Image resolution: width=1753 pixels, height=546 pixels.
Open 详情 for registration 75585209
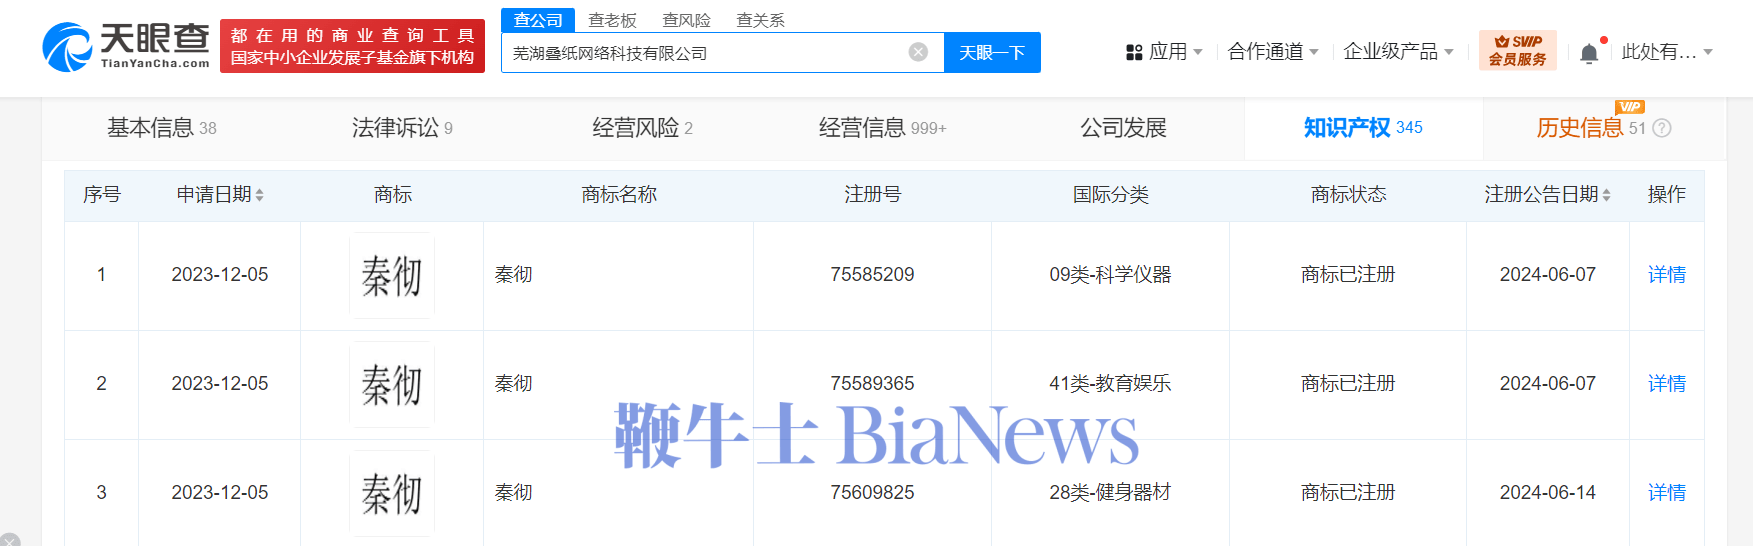click(x=1667, y=274)
